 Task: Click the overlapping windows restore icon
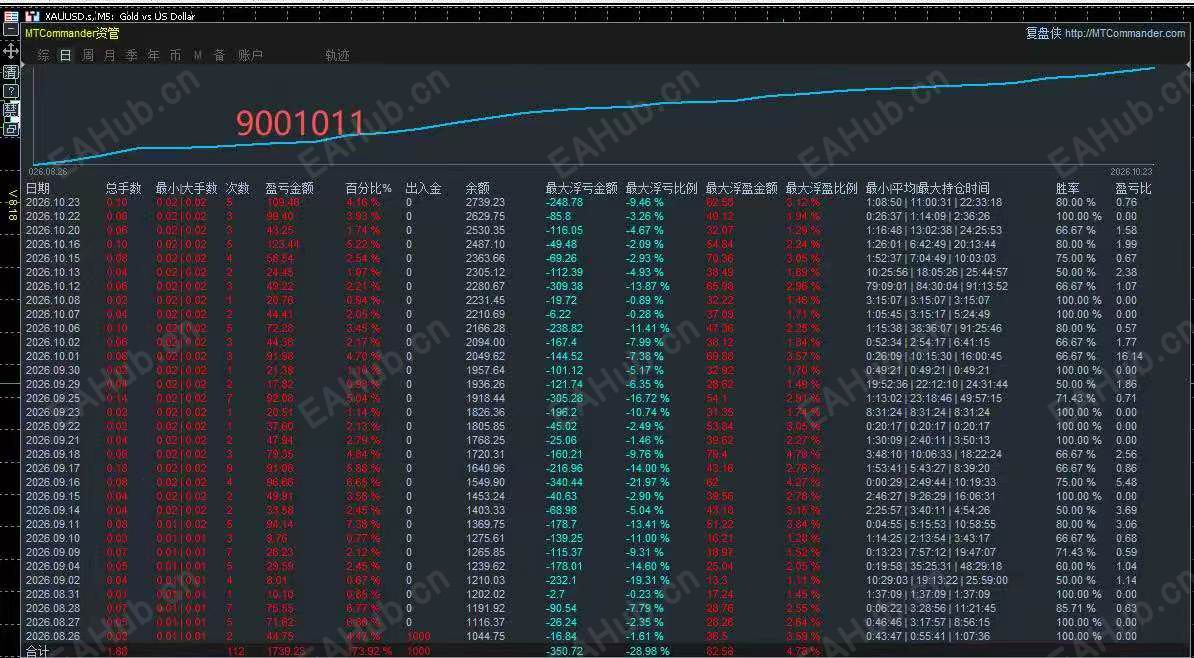click(x=11, y=129)
